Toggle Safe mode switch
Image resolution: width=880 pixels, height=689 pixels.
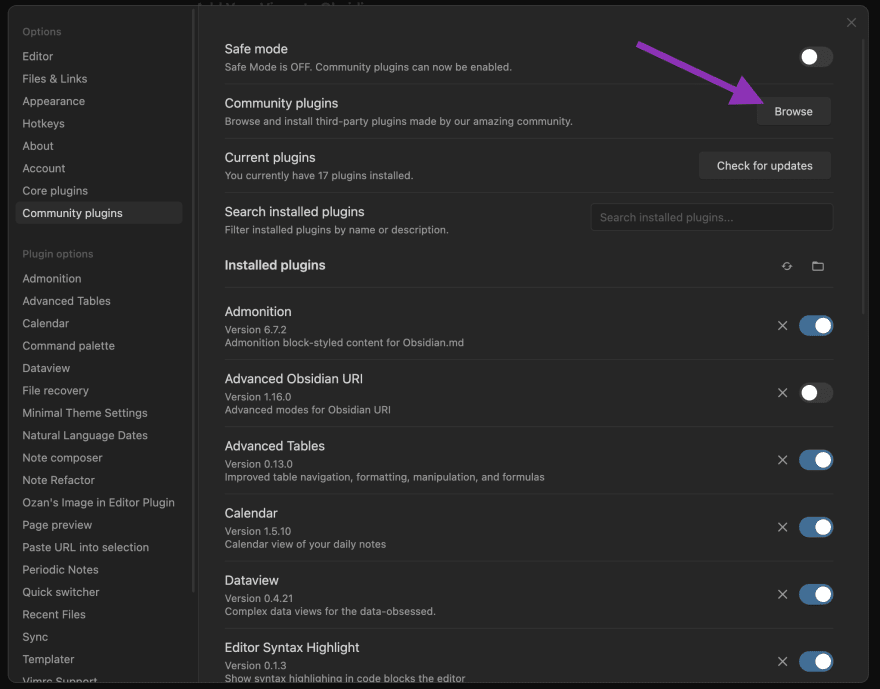coord(816,57)
